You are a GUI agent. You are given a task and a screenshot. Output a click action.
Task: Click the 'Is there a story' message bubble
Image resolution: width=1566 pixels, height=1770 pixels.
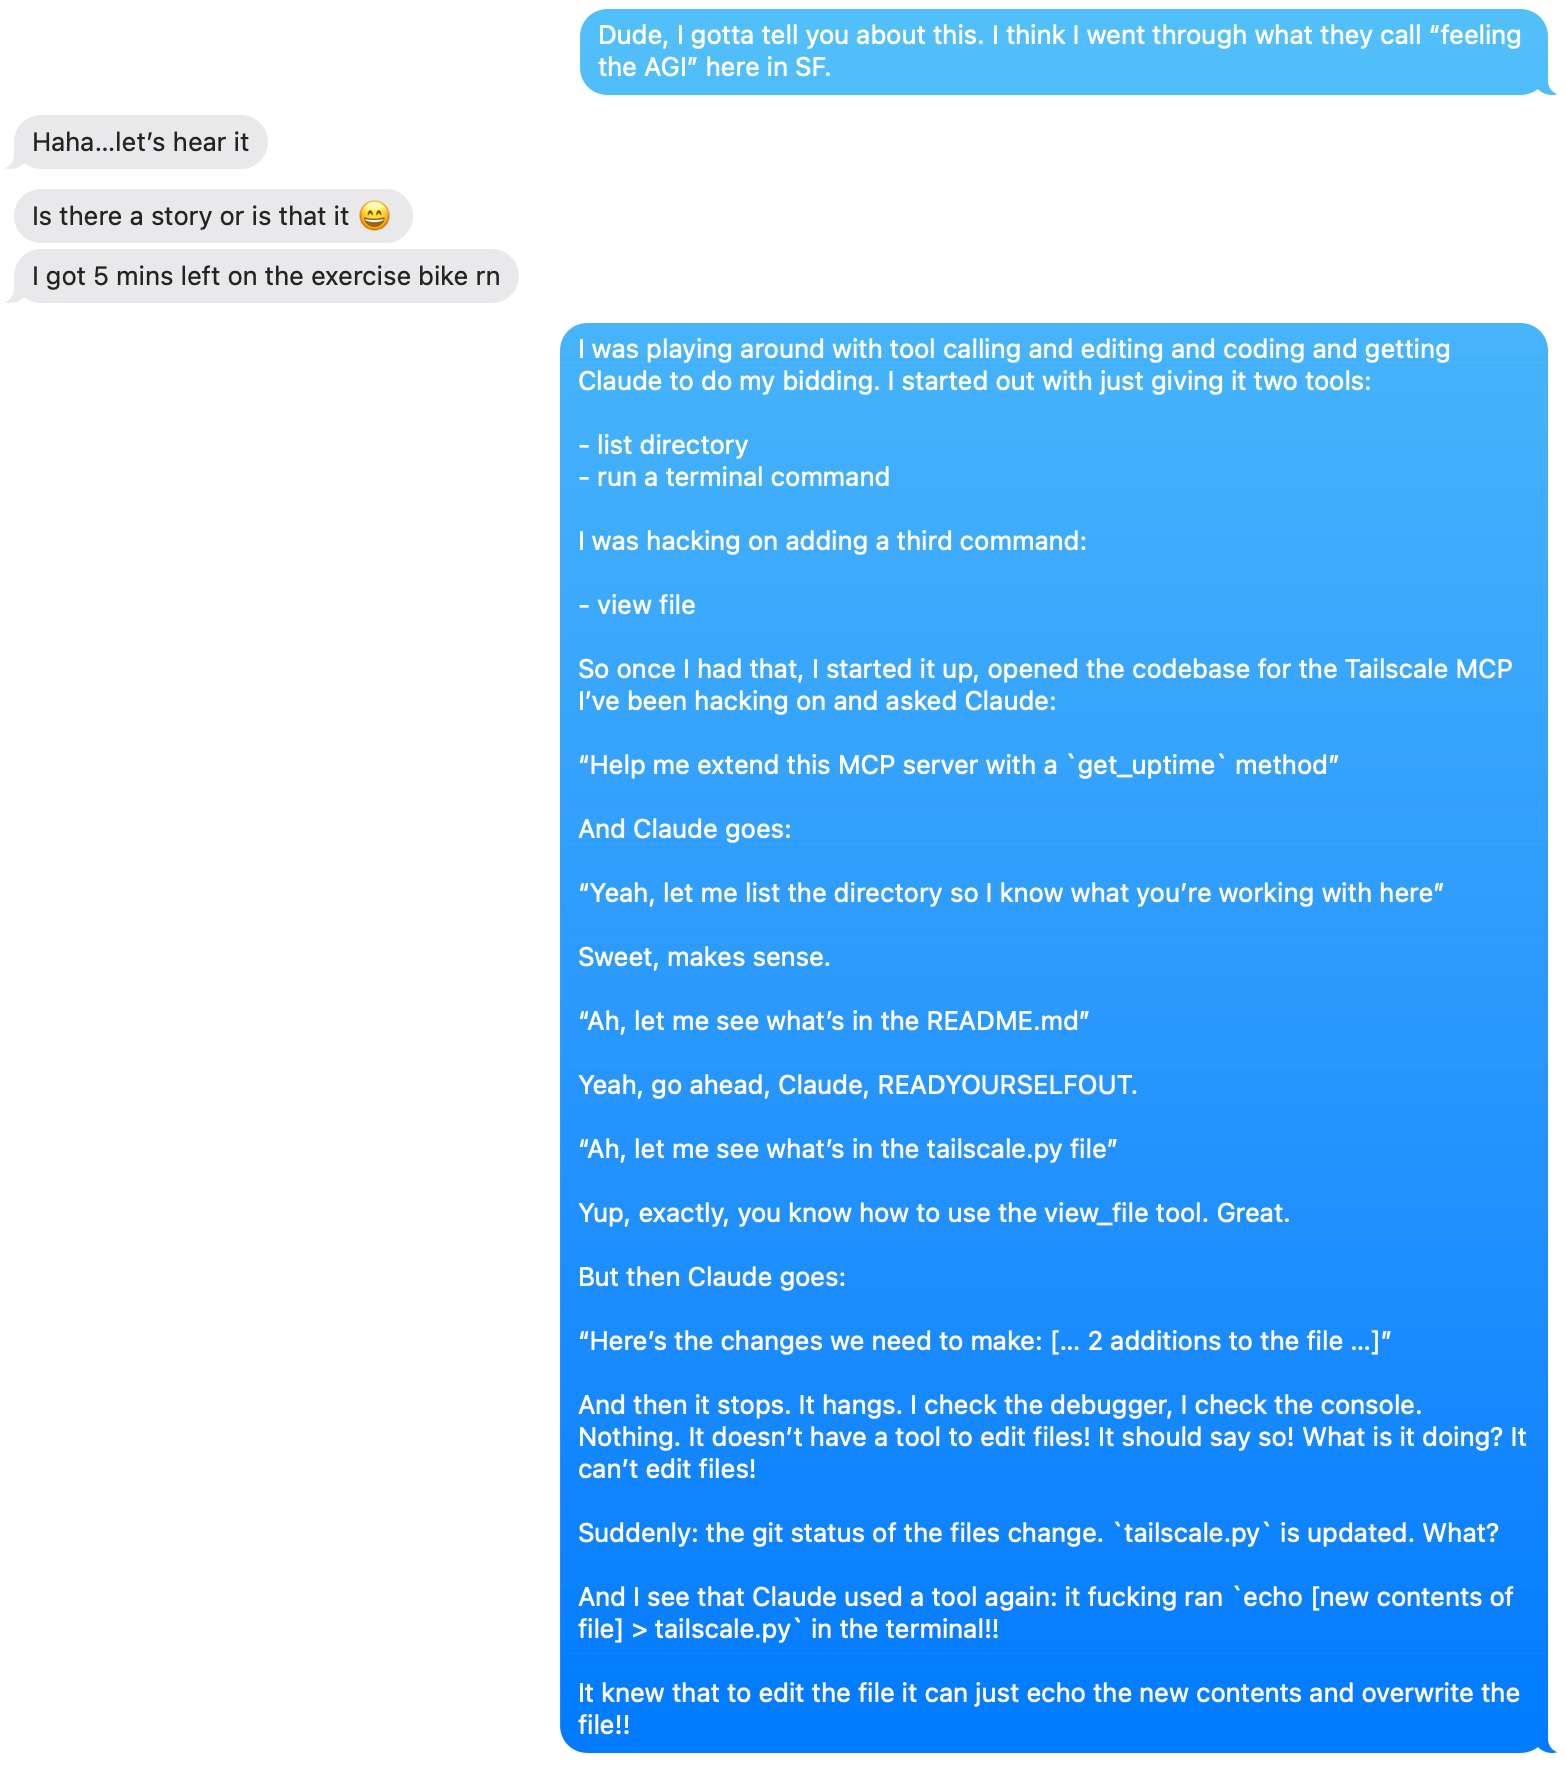point(213,216)
